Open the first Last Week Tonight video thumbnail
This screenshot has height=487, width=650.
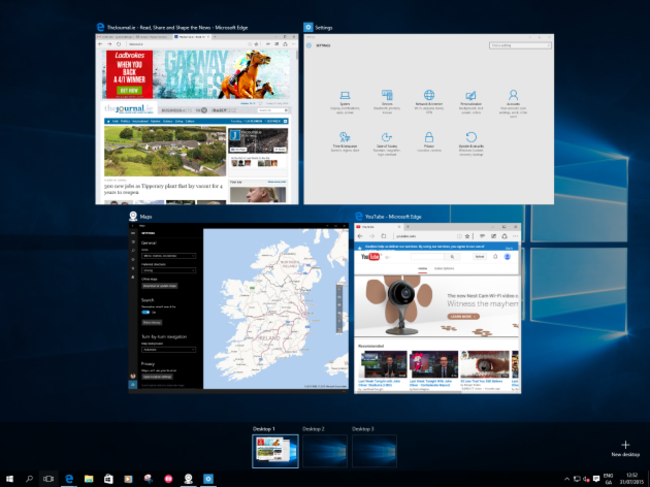(382, 364)
